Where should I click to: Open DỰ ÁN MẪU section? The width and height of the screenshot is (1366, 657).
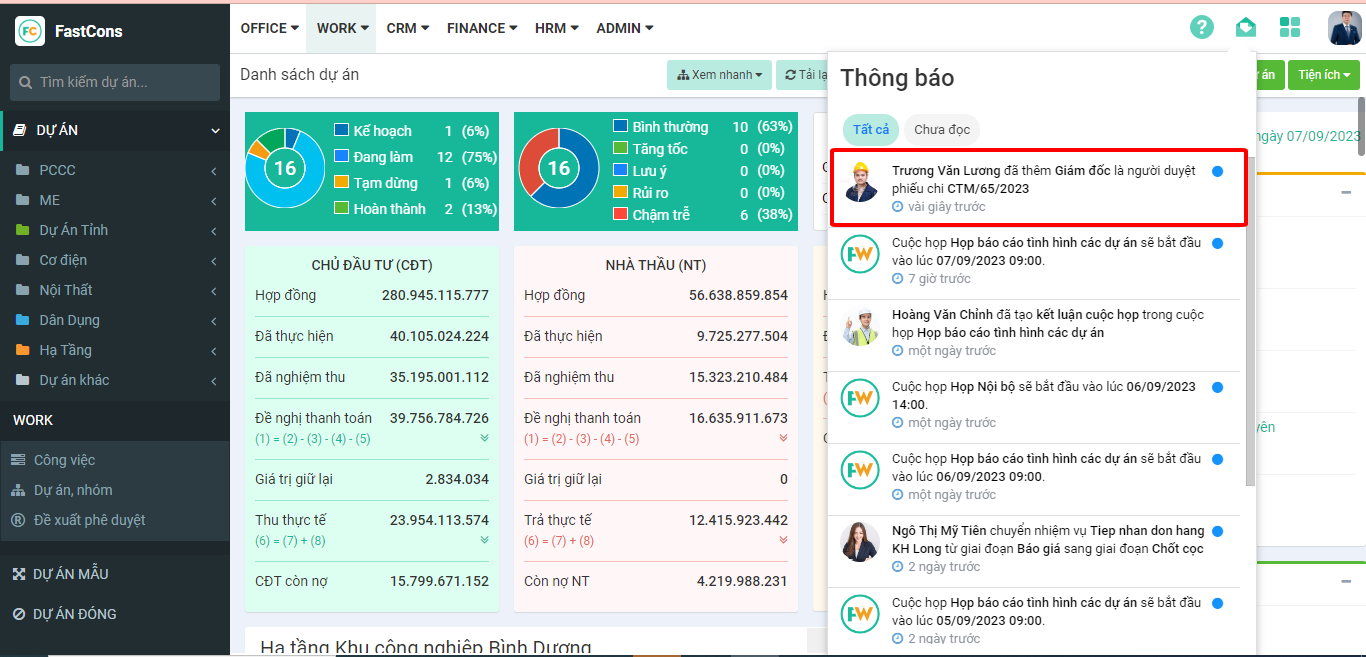click(70, 574)
